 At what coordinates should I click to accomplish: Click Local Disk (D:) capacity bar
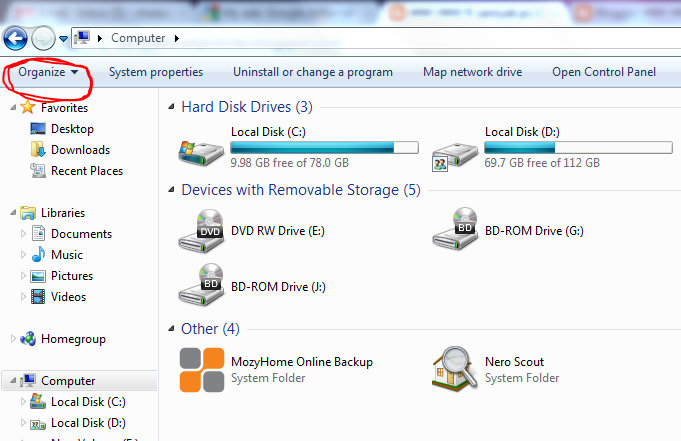[578, 148]
